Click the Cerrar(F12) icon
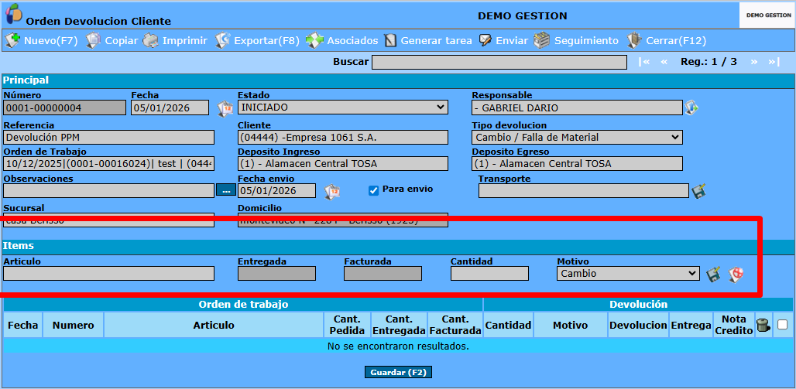The width and height of the screenshot is (796, 389). point(634,40)
